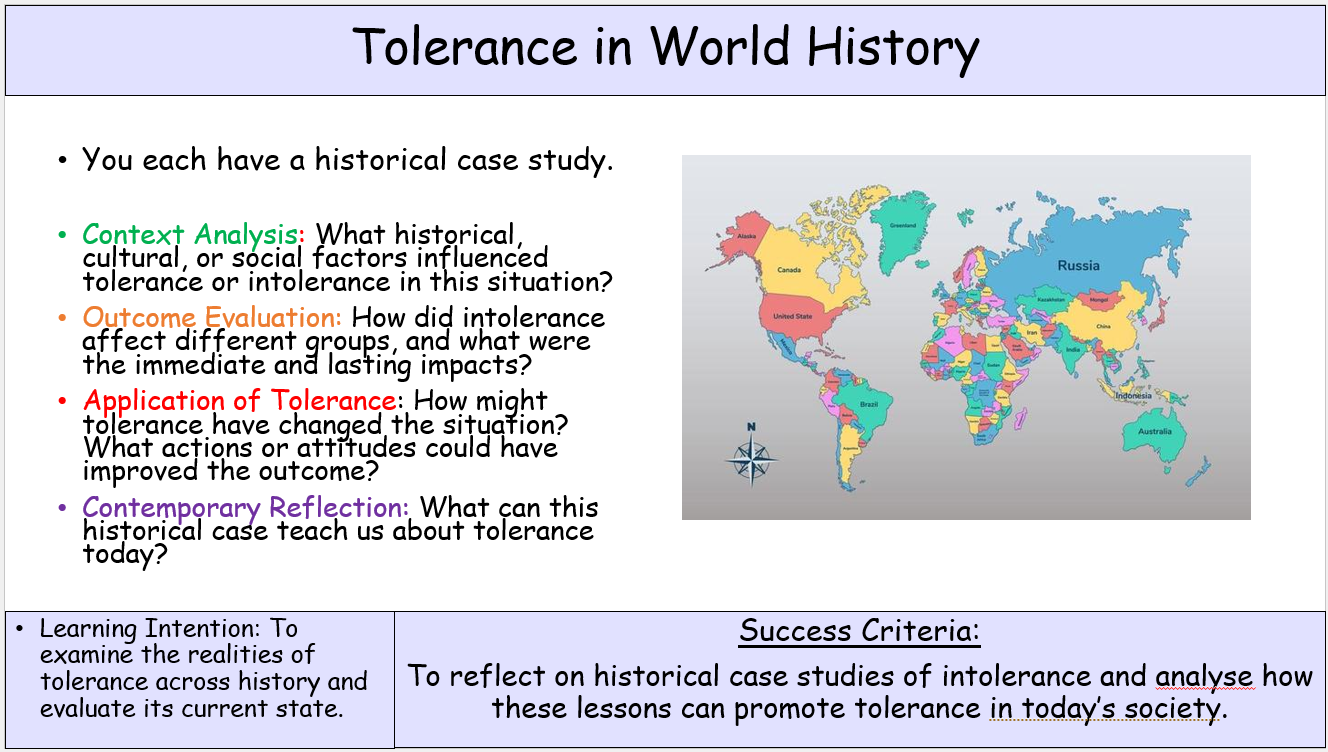The height and width of the screenshot is (752, 1328).
Task: Click the slide title Tolerance in World History
Action: click(665, 47)
